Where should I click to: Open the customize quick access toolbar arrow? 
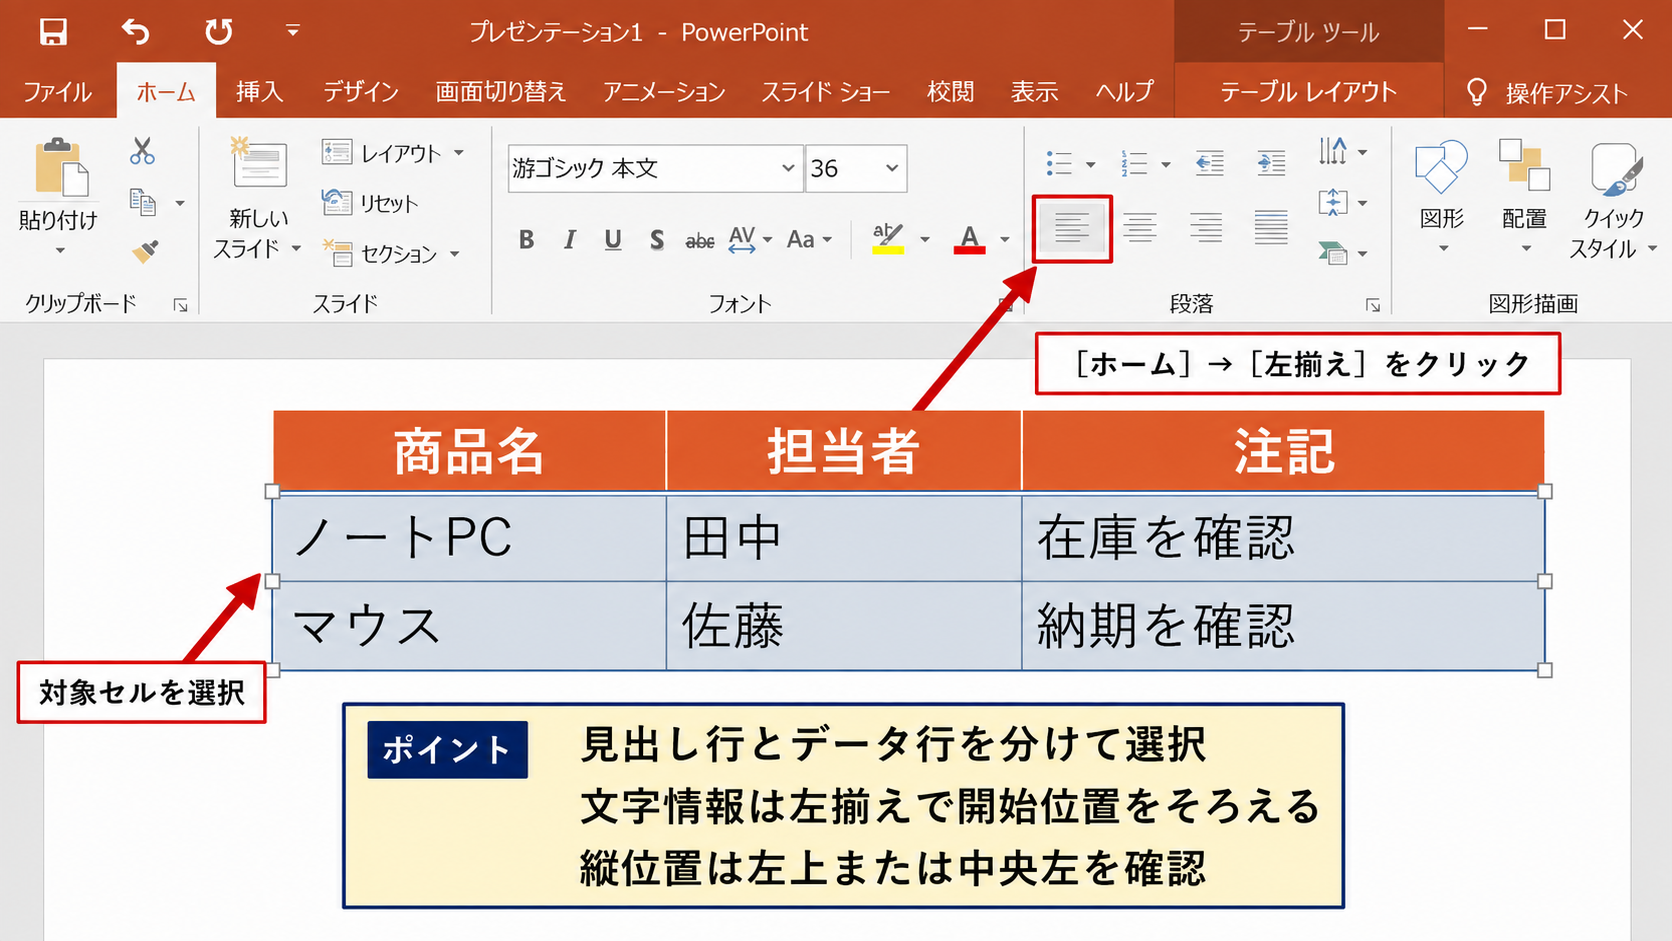pyautogui.click(x=292, y=31)
